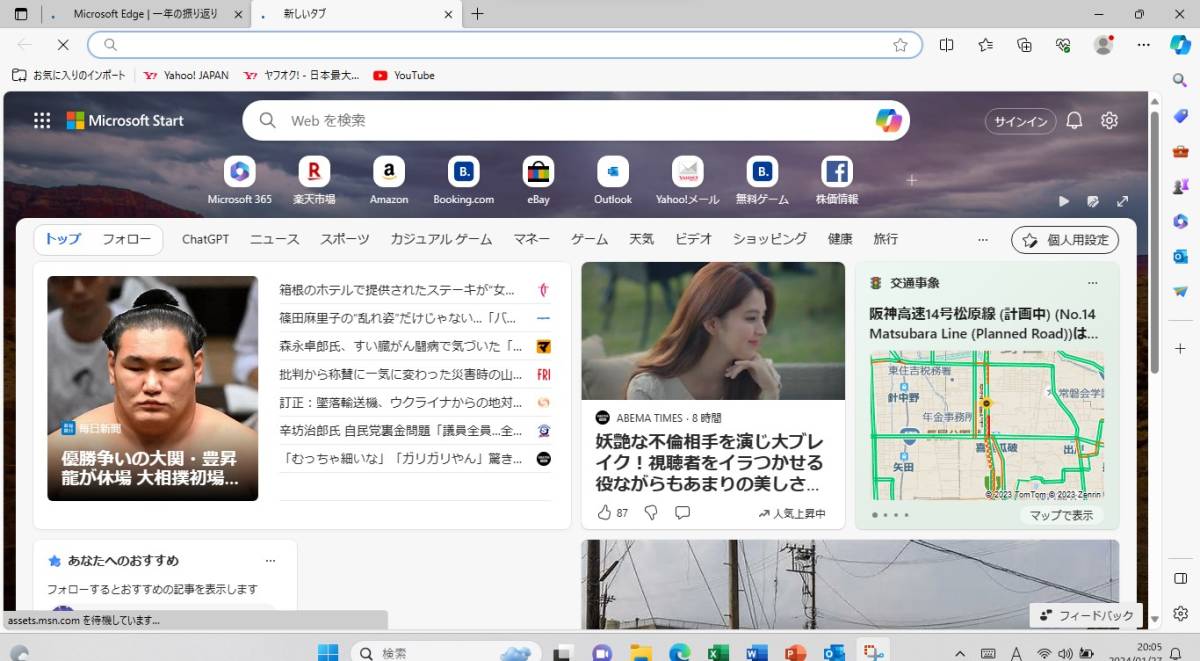Open the Favorites star icon
1200x661 pixels.
tap(985, 45)
